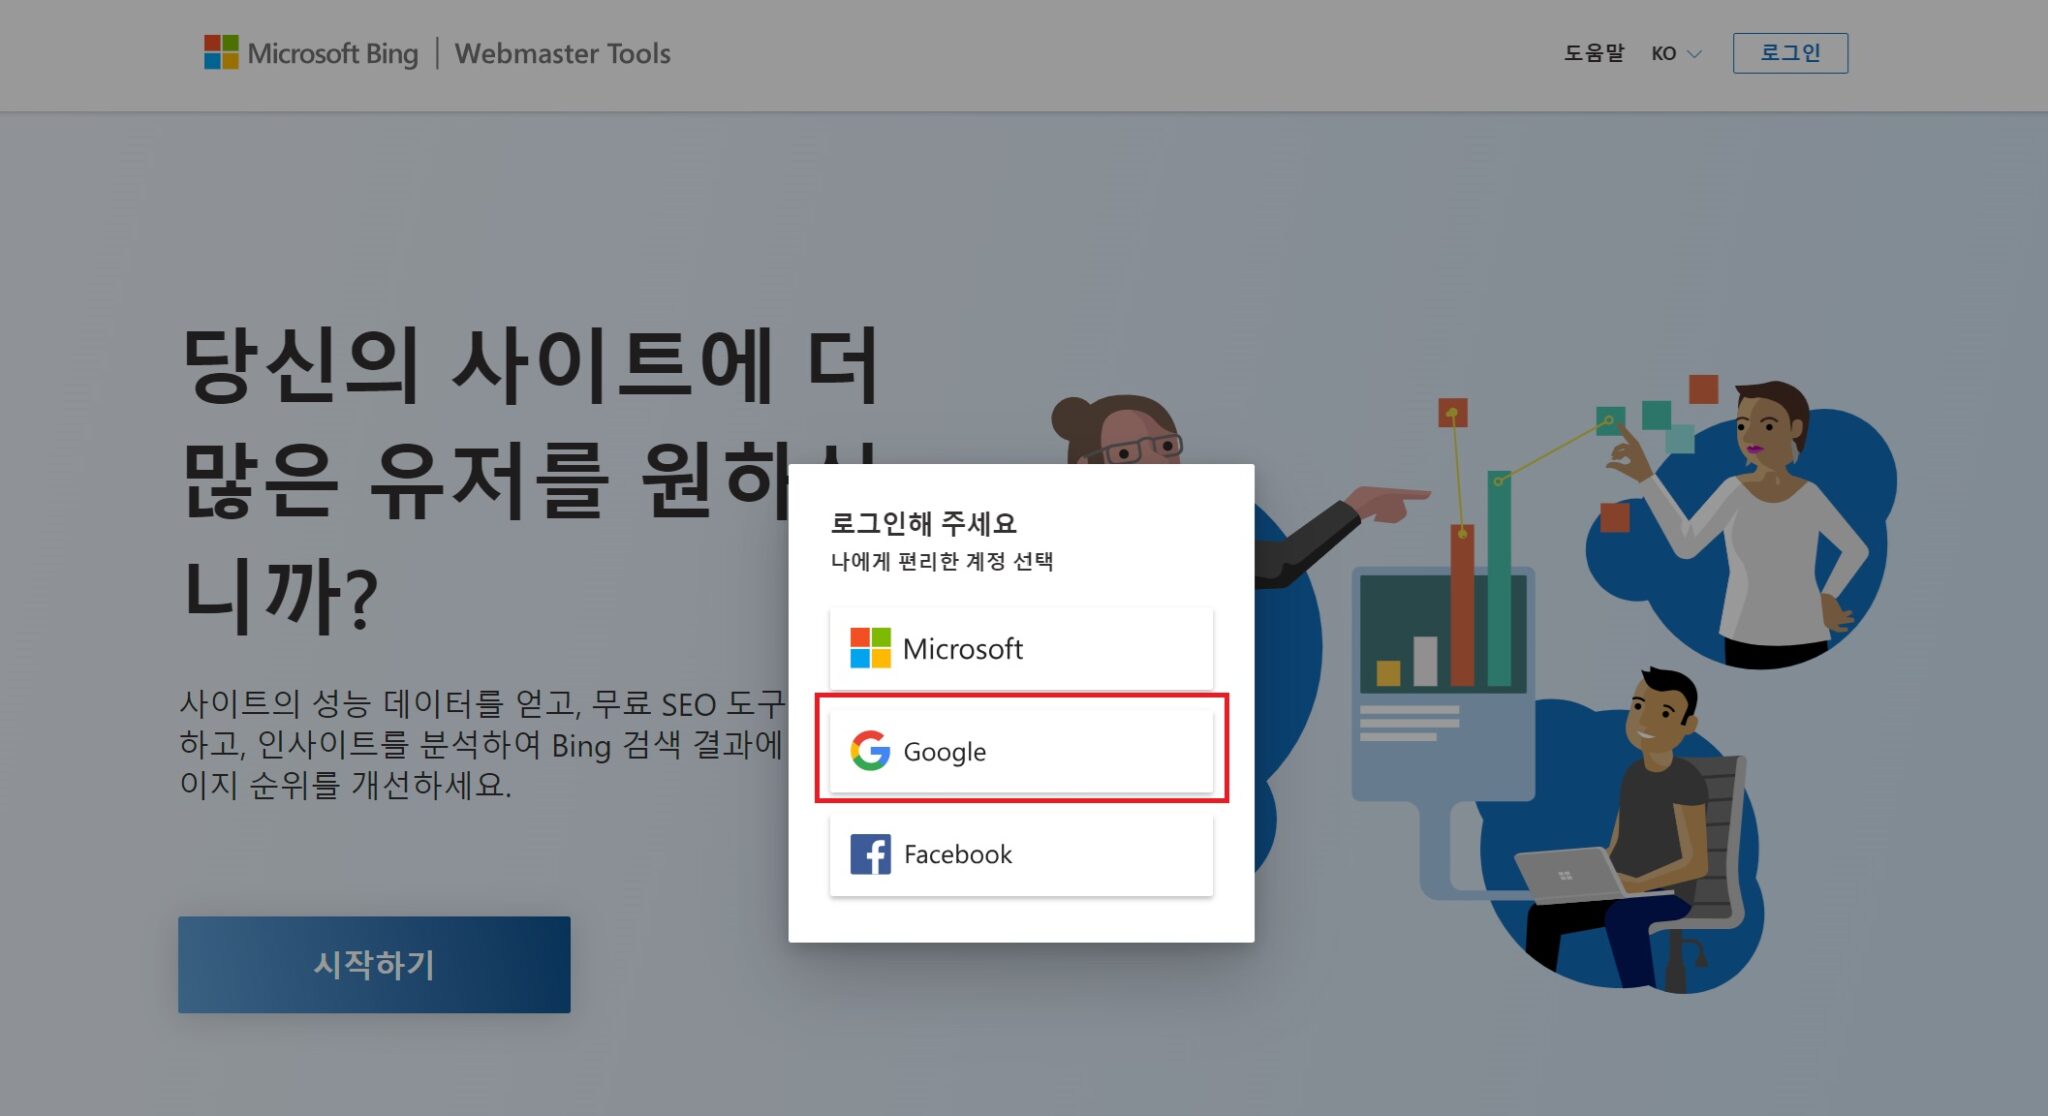Viewport: 2048px width, 1116px height.
Task: Click "Webmaster Tools" text in the header
Action: (562, 54)
